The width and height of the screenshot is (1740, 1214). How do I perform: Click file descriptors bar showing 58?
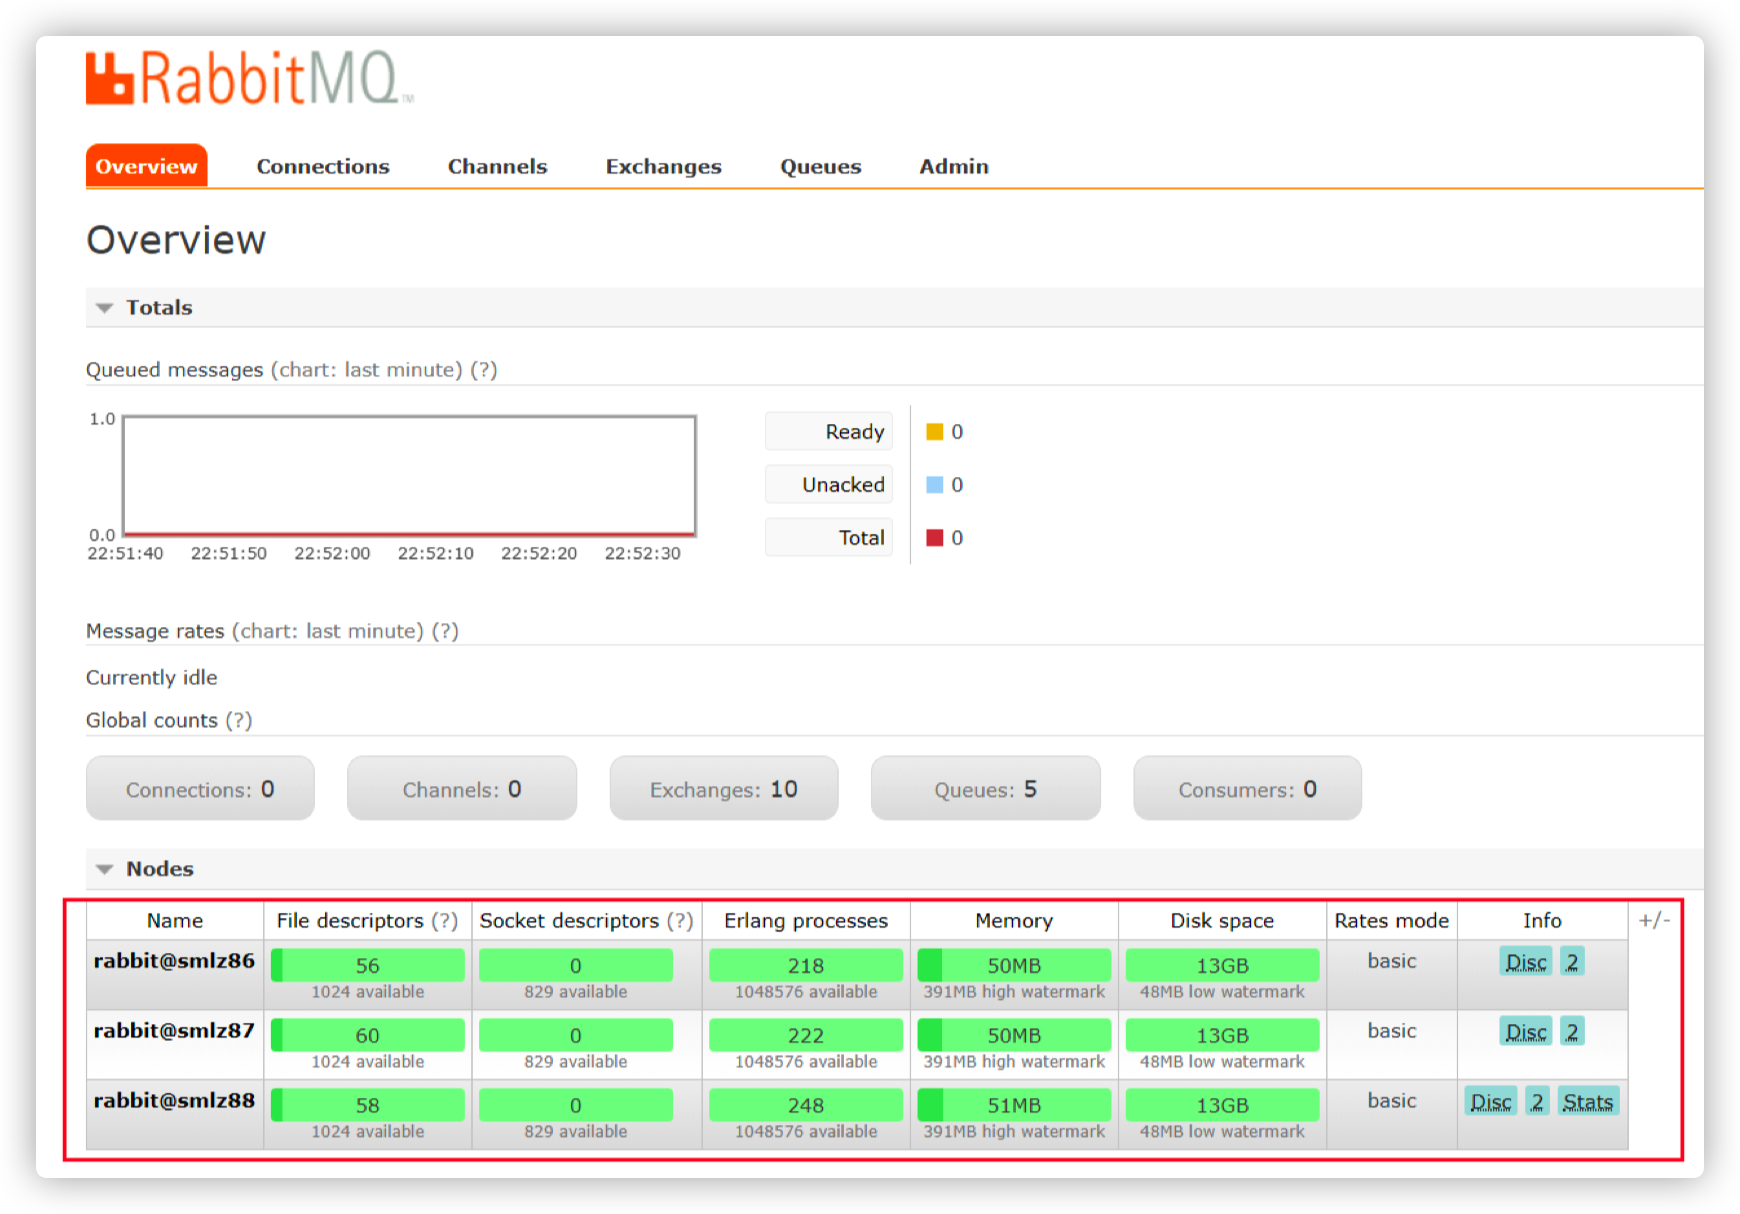pyautogui.click(x=368, y=1106)
